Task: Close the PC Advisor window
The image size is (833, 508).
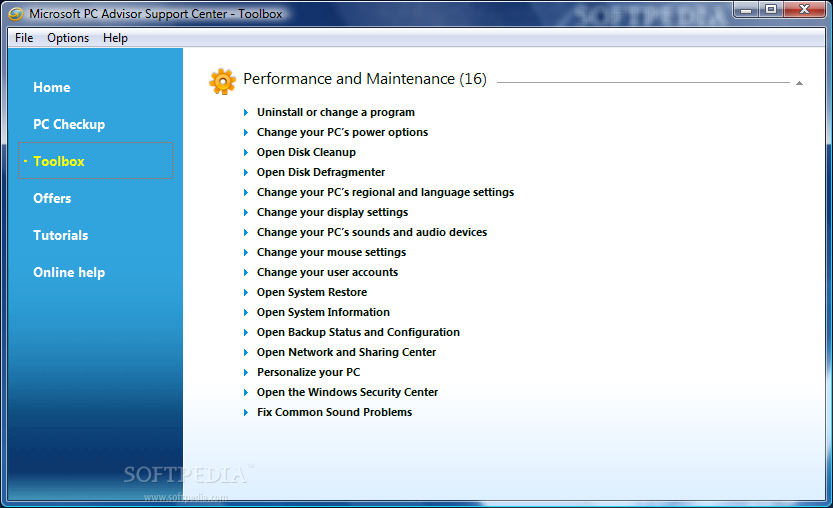Action: [x=804, y=10]
